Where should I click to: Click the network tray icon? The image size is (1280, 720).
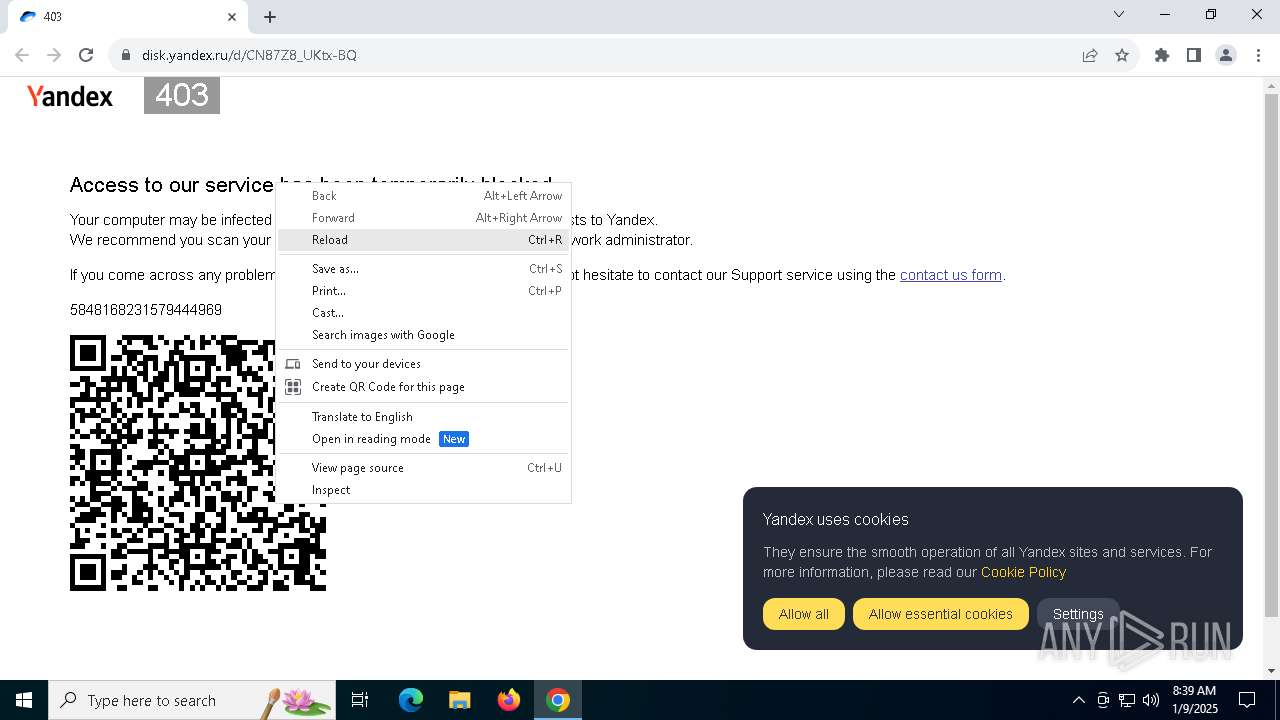(x=1127, y=700)
